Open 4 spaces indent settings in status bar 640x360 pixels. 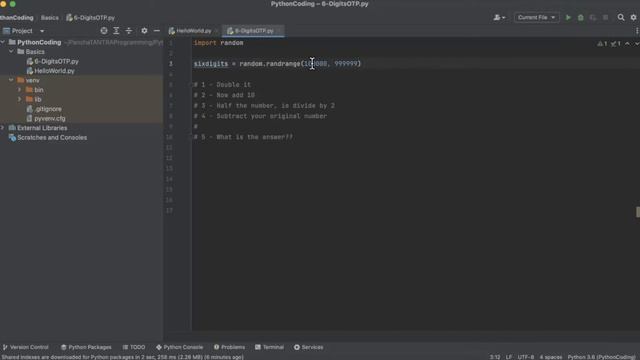[x=551, y=357]
